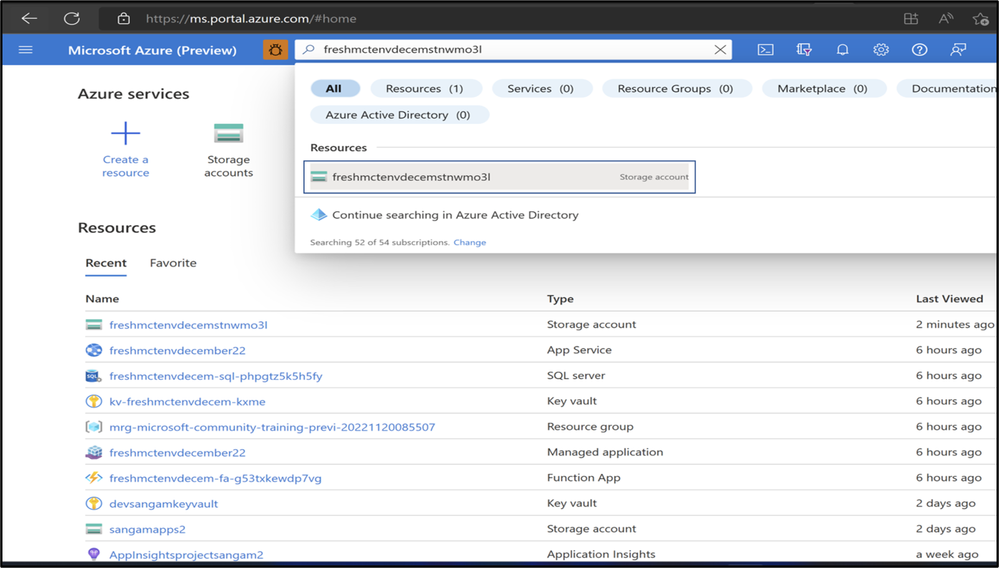Filter results by Marketplace (0)

[824, 89]
